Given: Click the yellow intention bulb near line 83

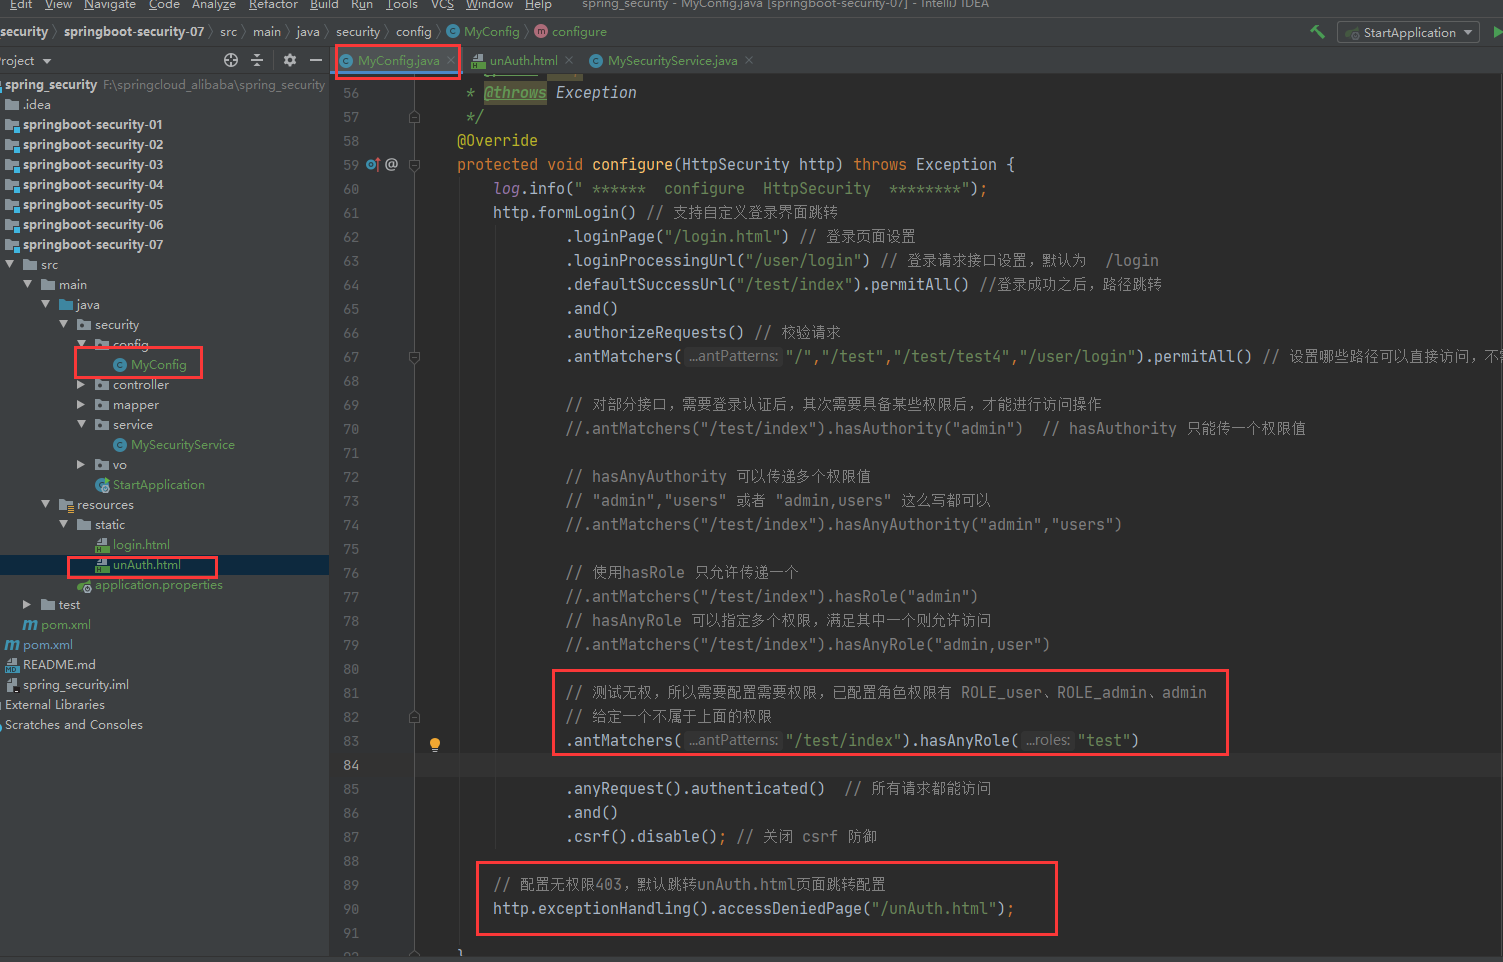Looking at the screenshot, I should [x=434, y=743].
